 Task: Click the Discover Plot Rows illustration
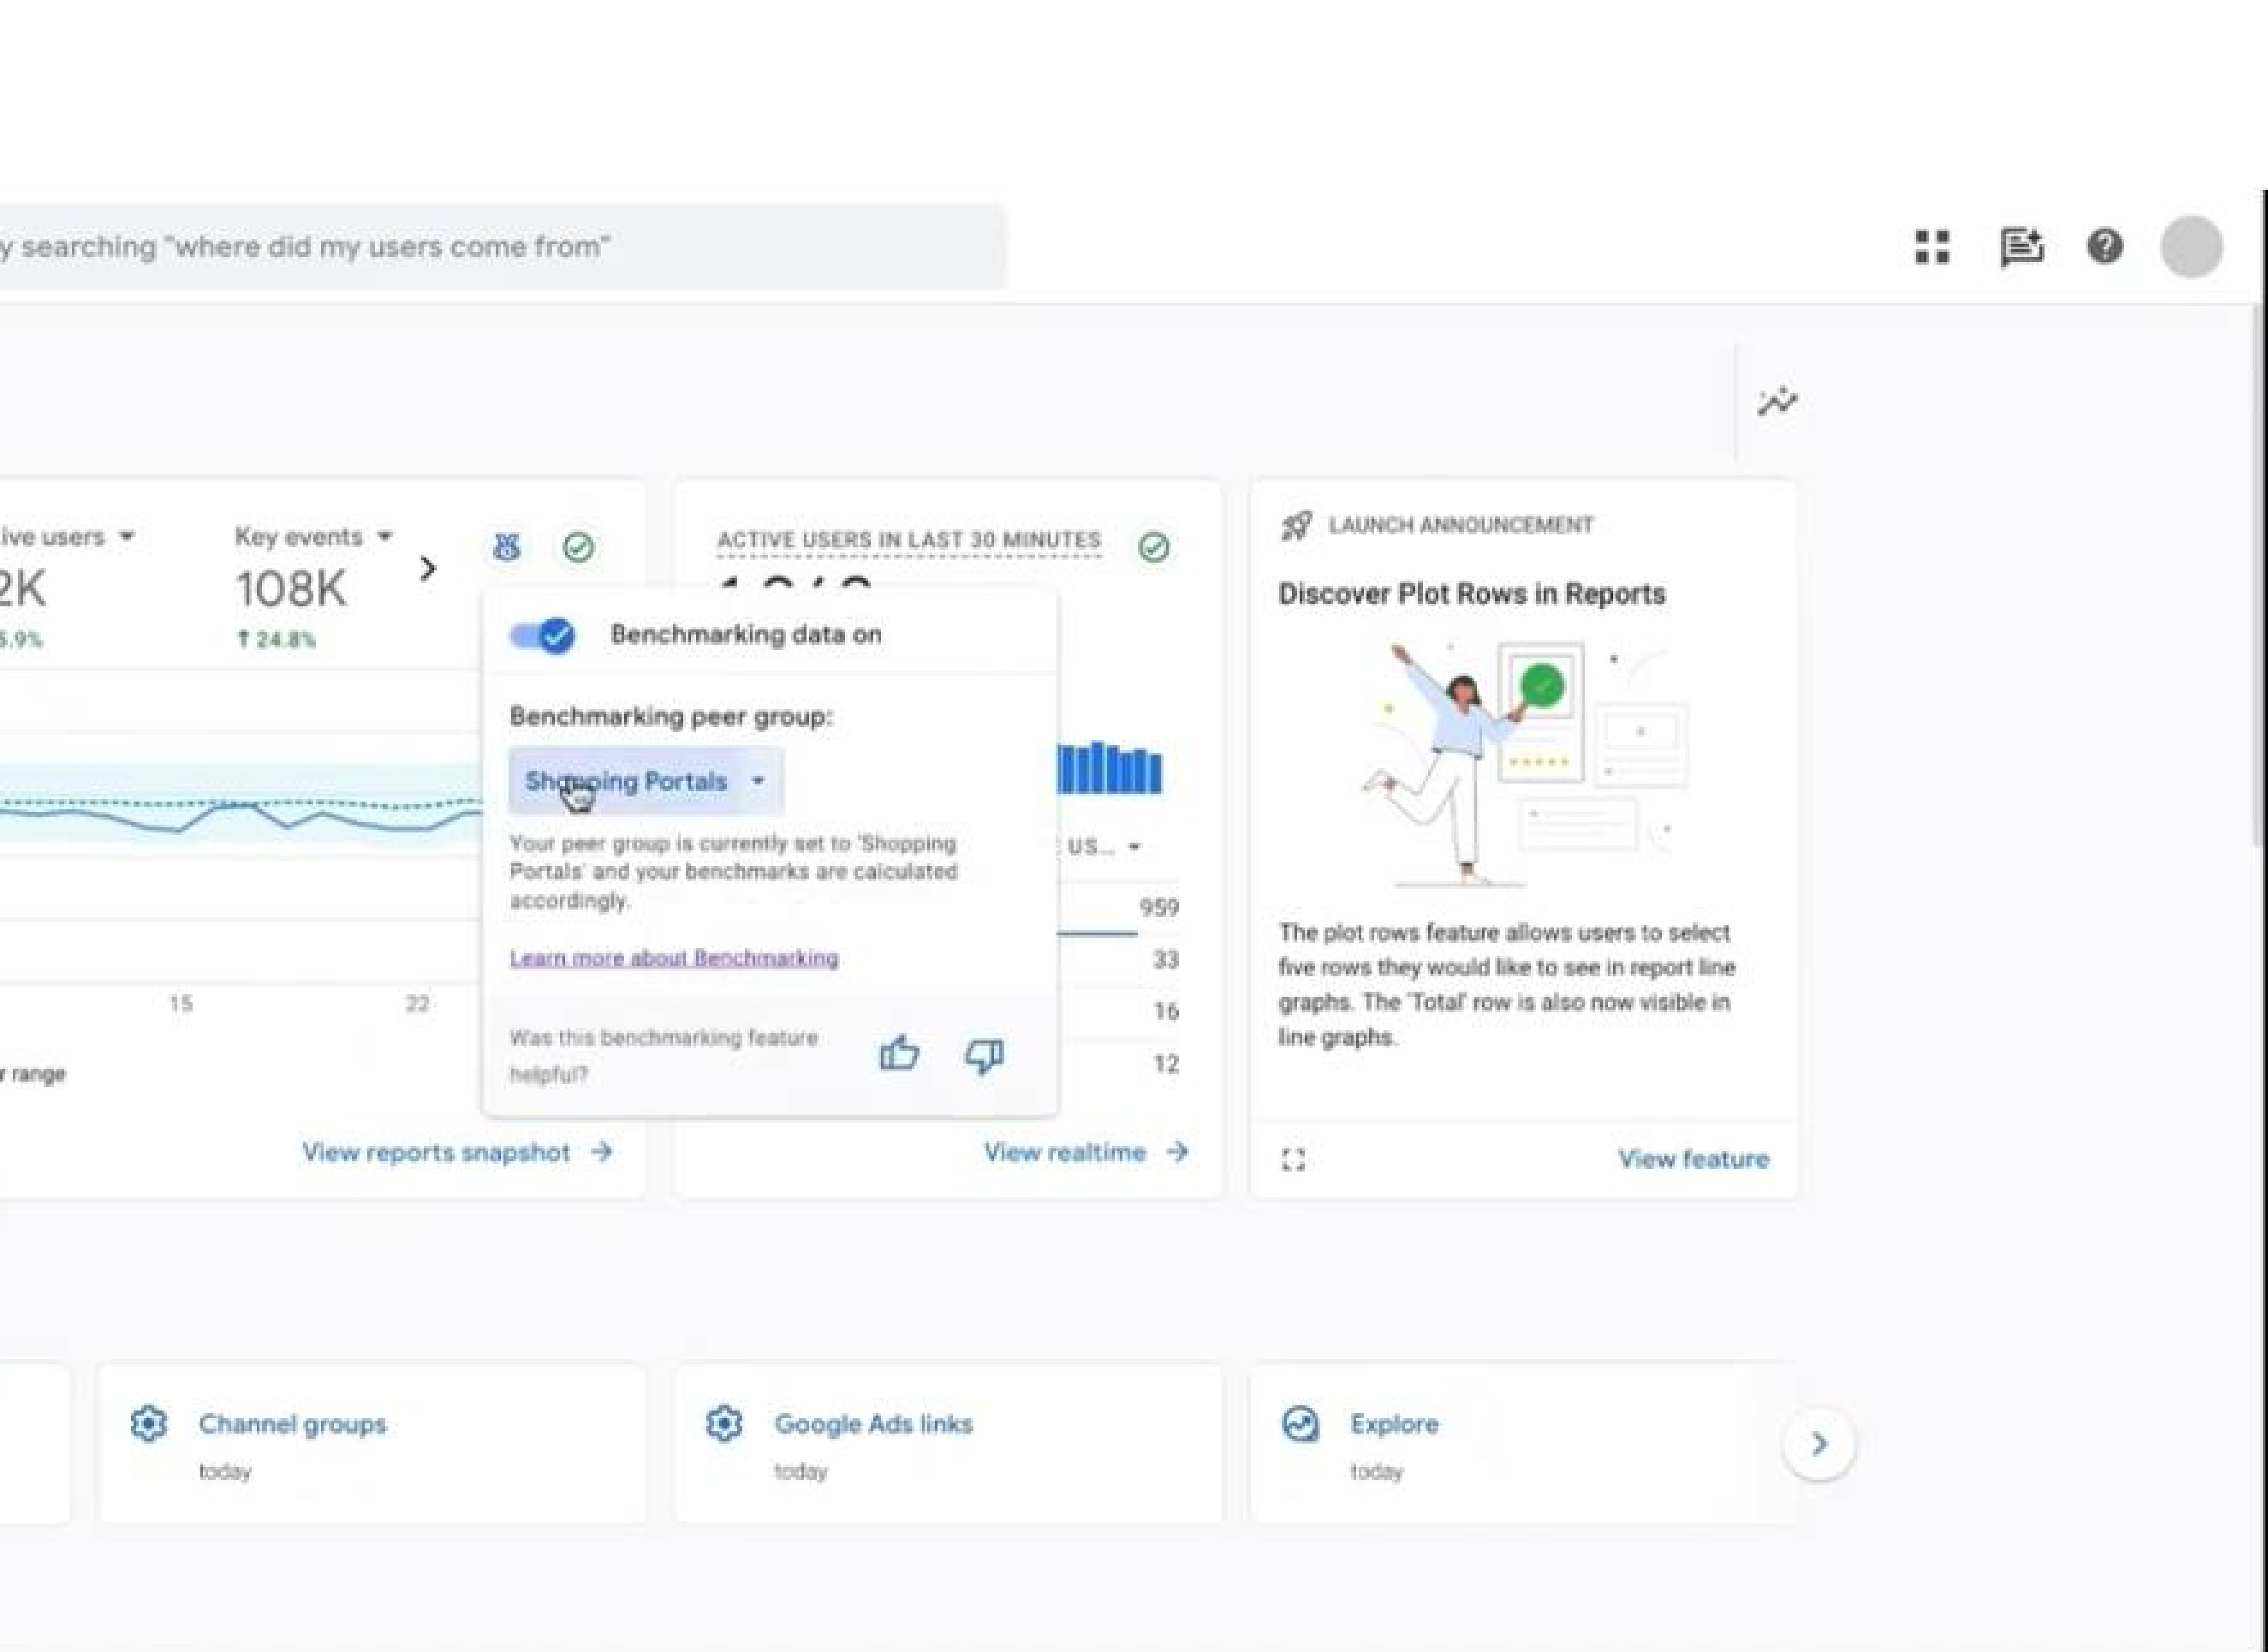(1524, 765)
